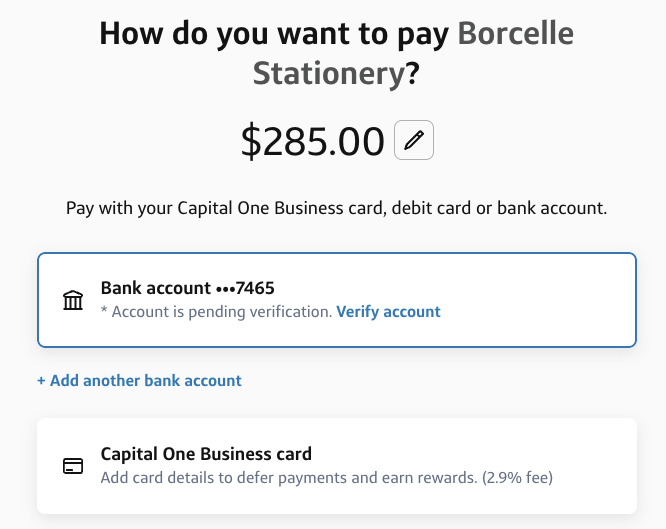Choose the Capital One Business card option
The width and height of the screenshot is (666, 529).
336,466
